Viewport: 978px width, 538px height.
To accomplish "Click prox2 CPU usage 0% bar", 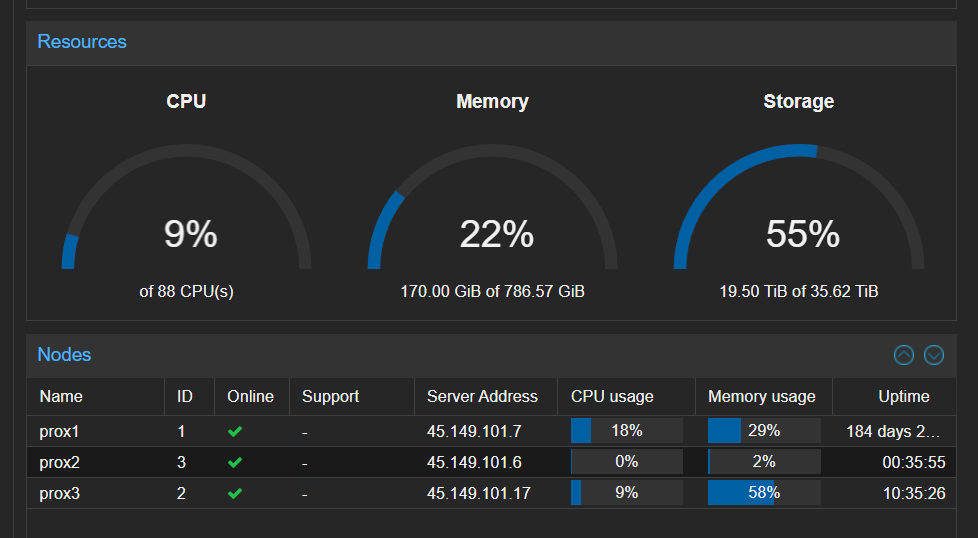I will click(x=627, y=462).
